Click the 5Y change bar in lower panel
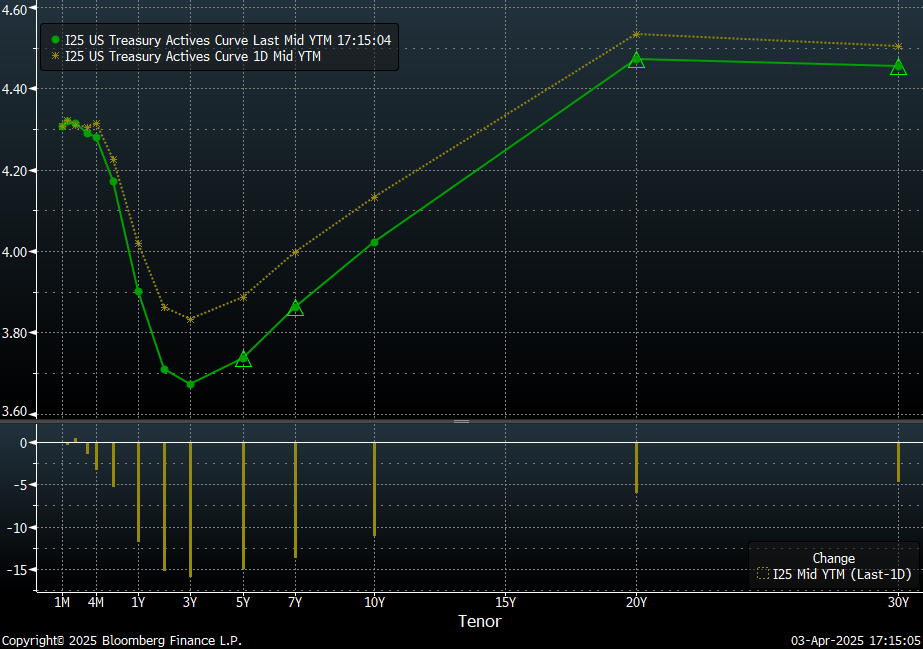The width and height of the screenshot is (923, 649). (x=243, y=505)
